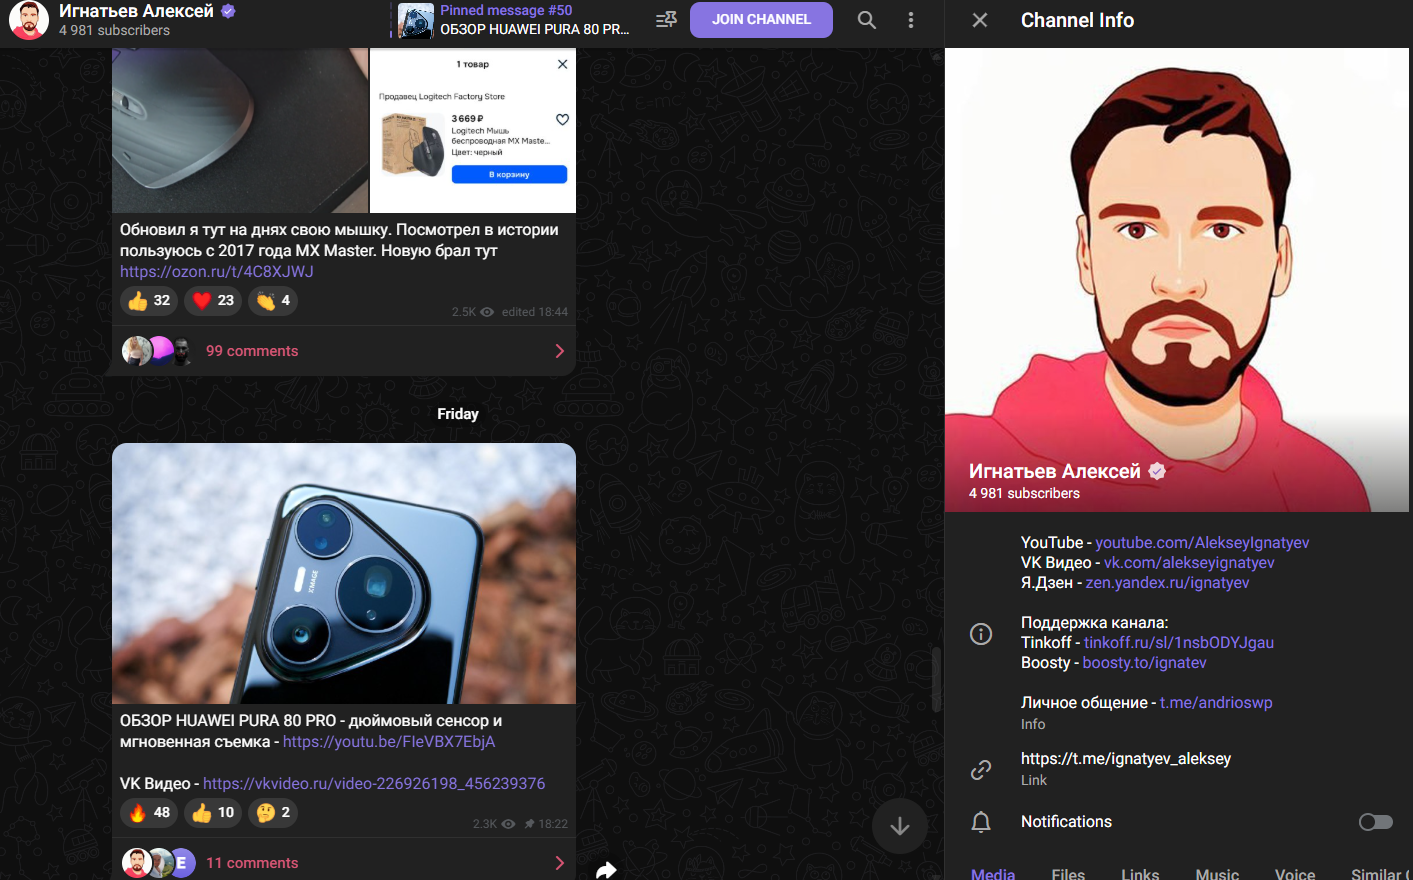The image size is (1413, 880).
Task: Open the pinned messages list icon
Action: (666, 20)
